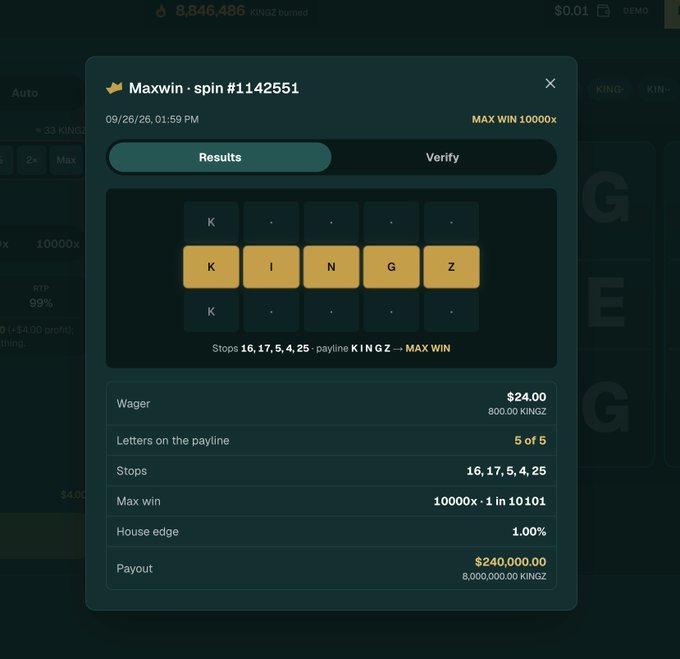Click the crown icon beside Maxwin title
The image size is (680, 659).
pyautogui.click(x=114, y=88)
